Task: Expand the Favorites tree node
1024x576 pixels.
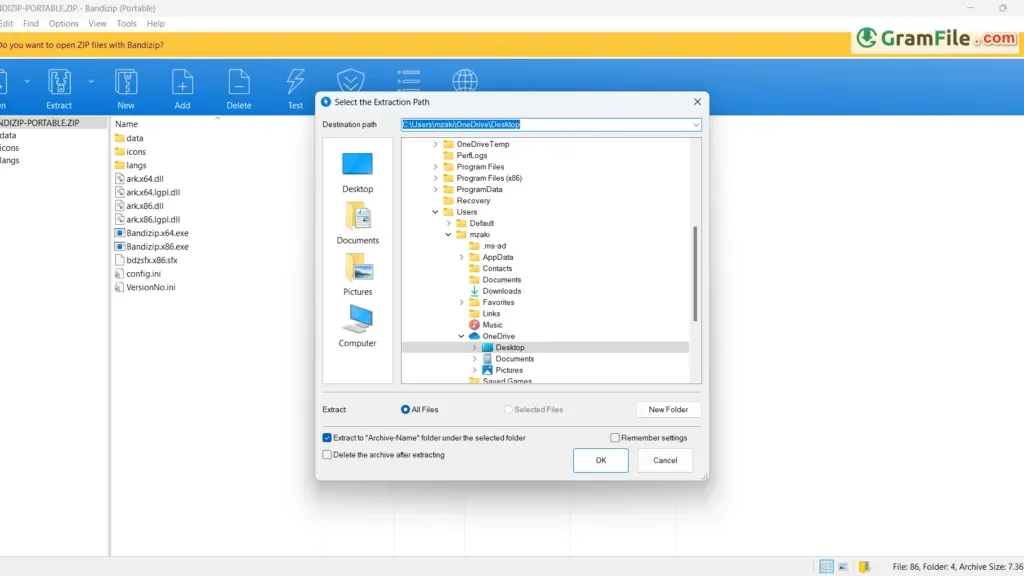Action: [x=462, y=302]
